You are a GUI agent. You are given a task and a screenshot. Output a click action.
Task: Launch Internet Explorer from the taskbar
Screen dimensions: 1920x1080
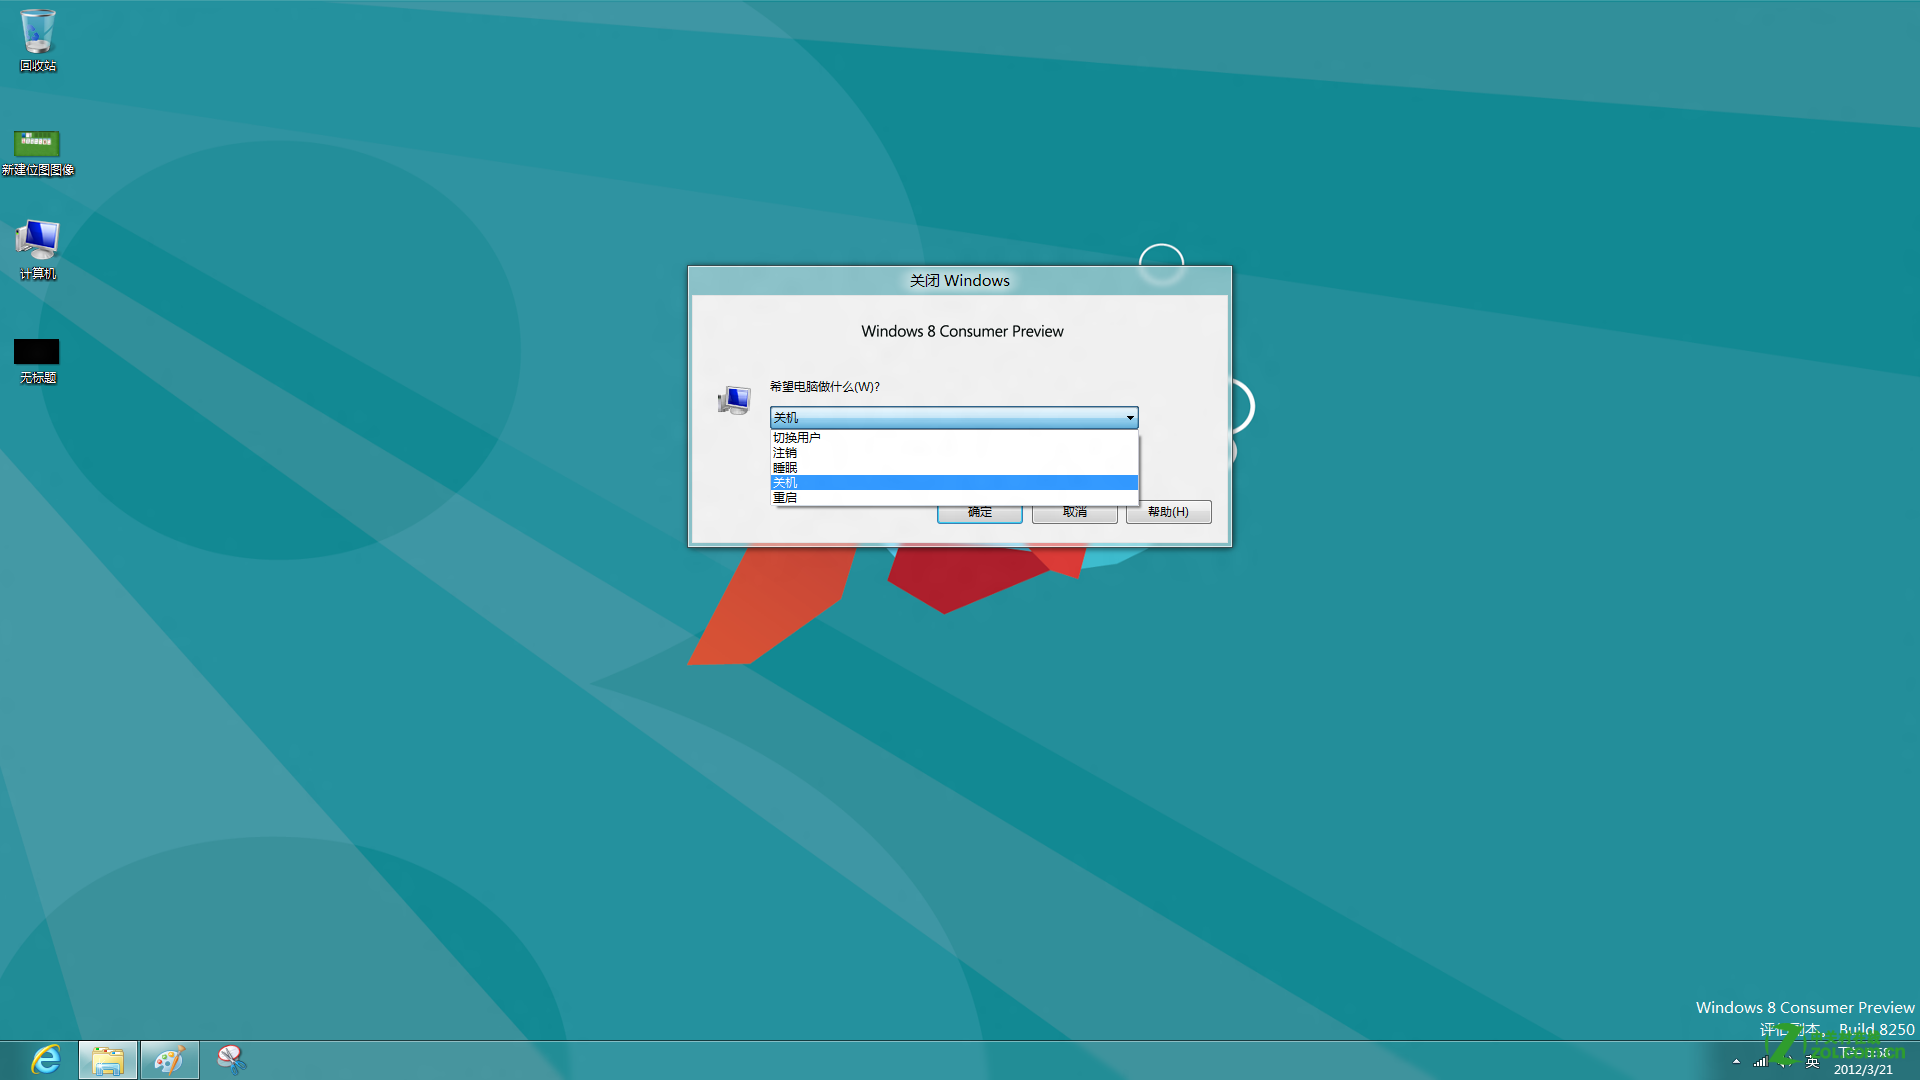(45, 1059)
